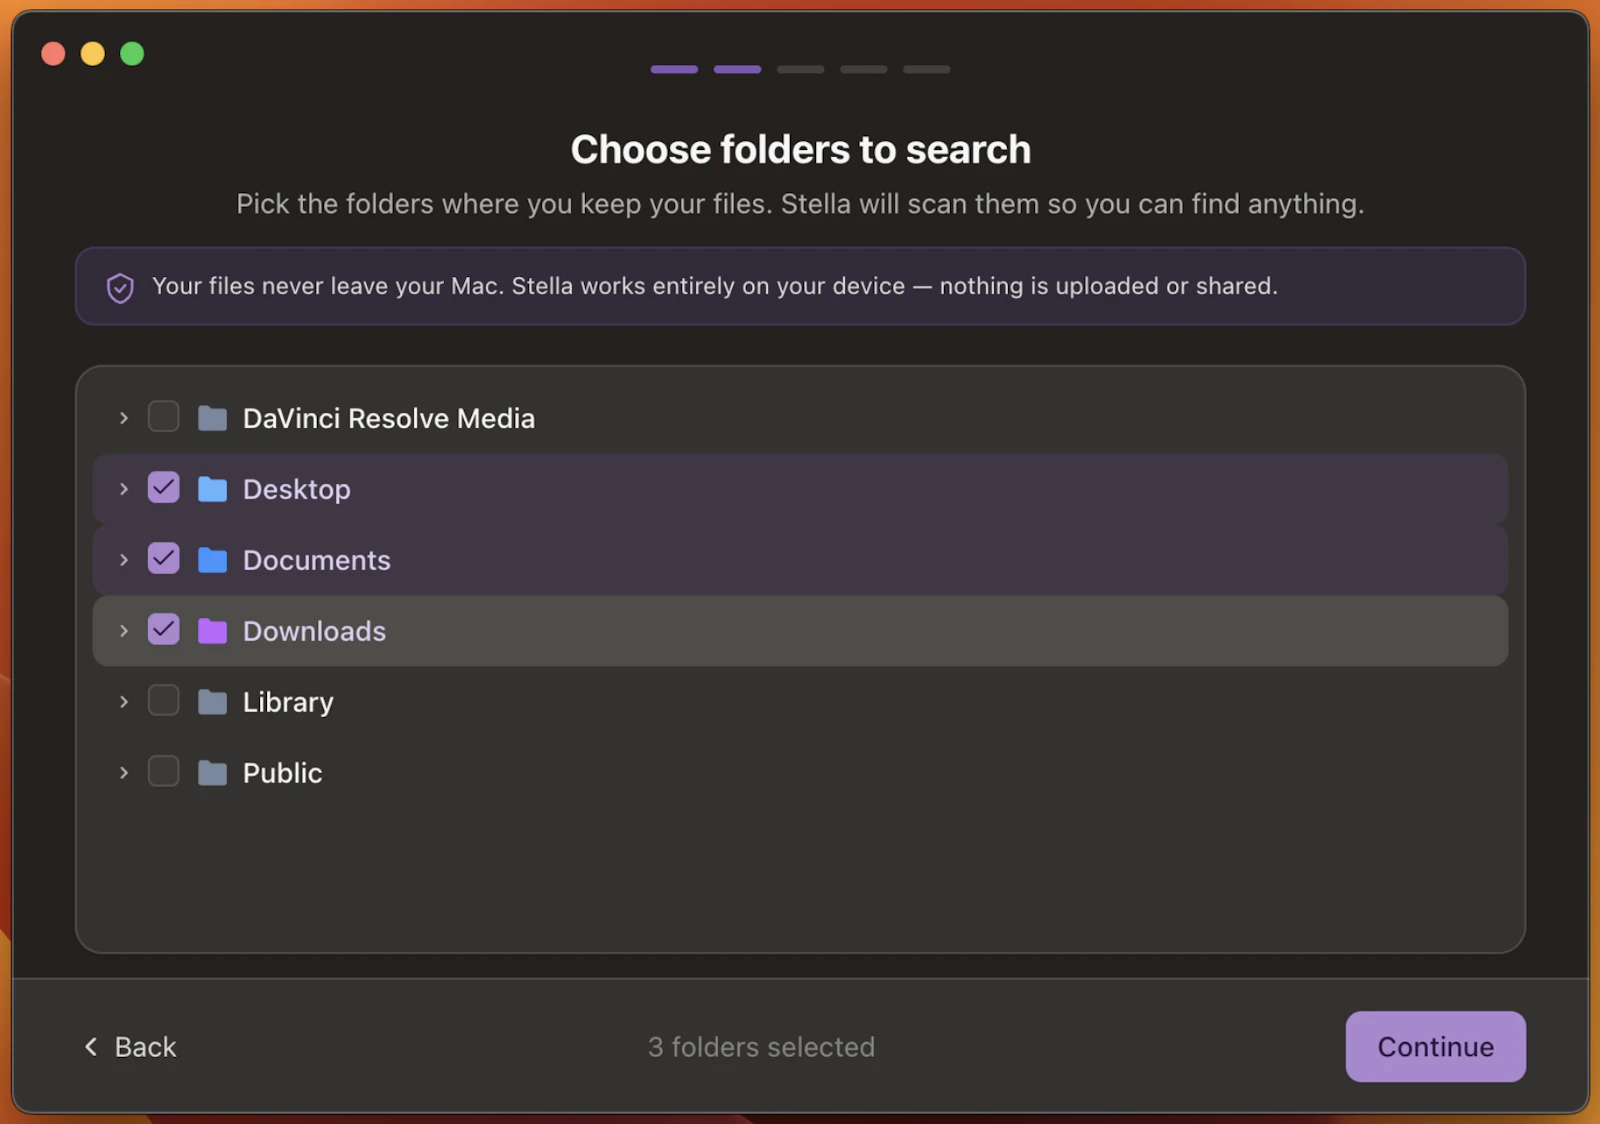Maximize the window with the green button
This screenshot has width=1600, height=1124.
pos(132,53)
